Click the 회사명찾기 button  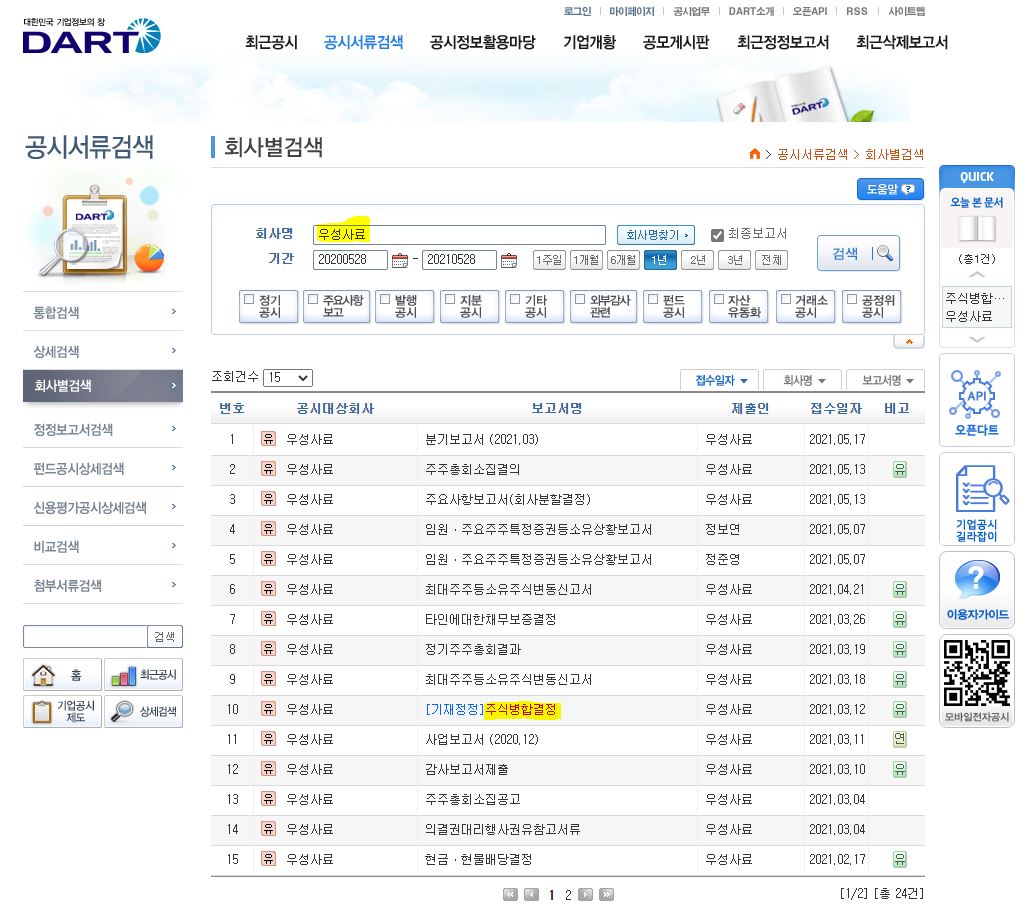(x=656, y=235)
